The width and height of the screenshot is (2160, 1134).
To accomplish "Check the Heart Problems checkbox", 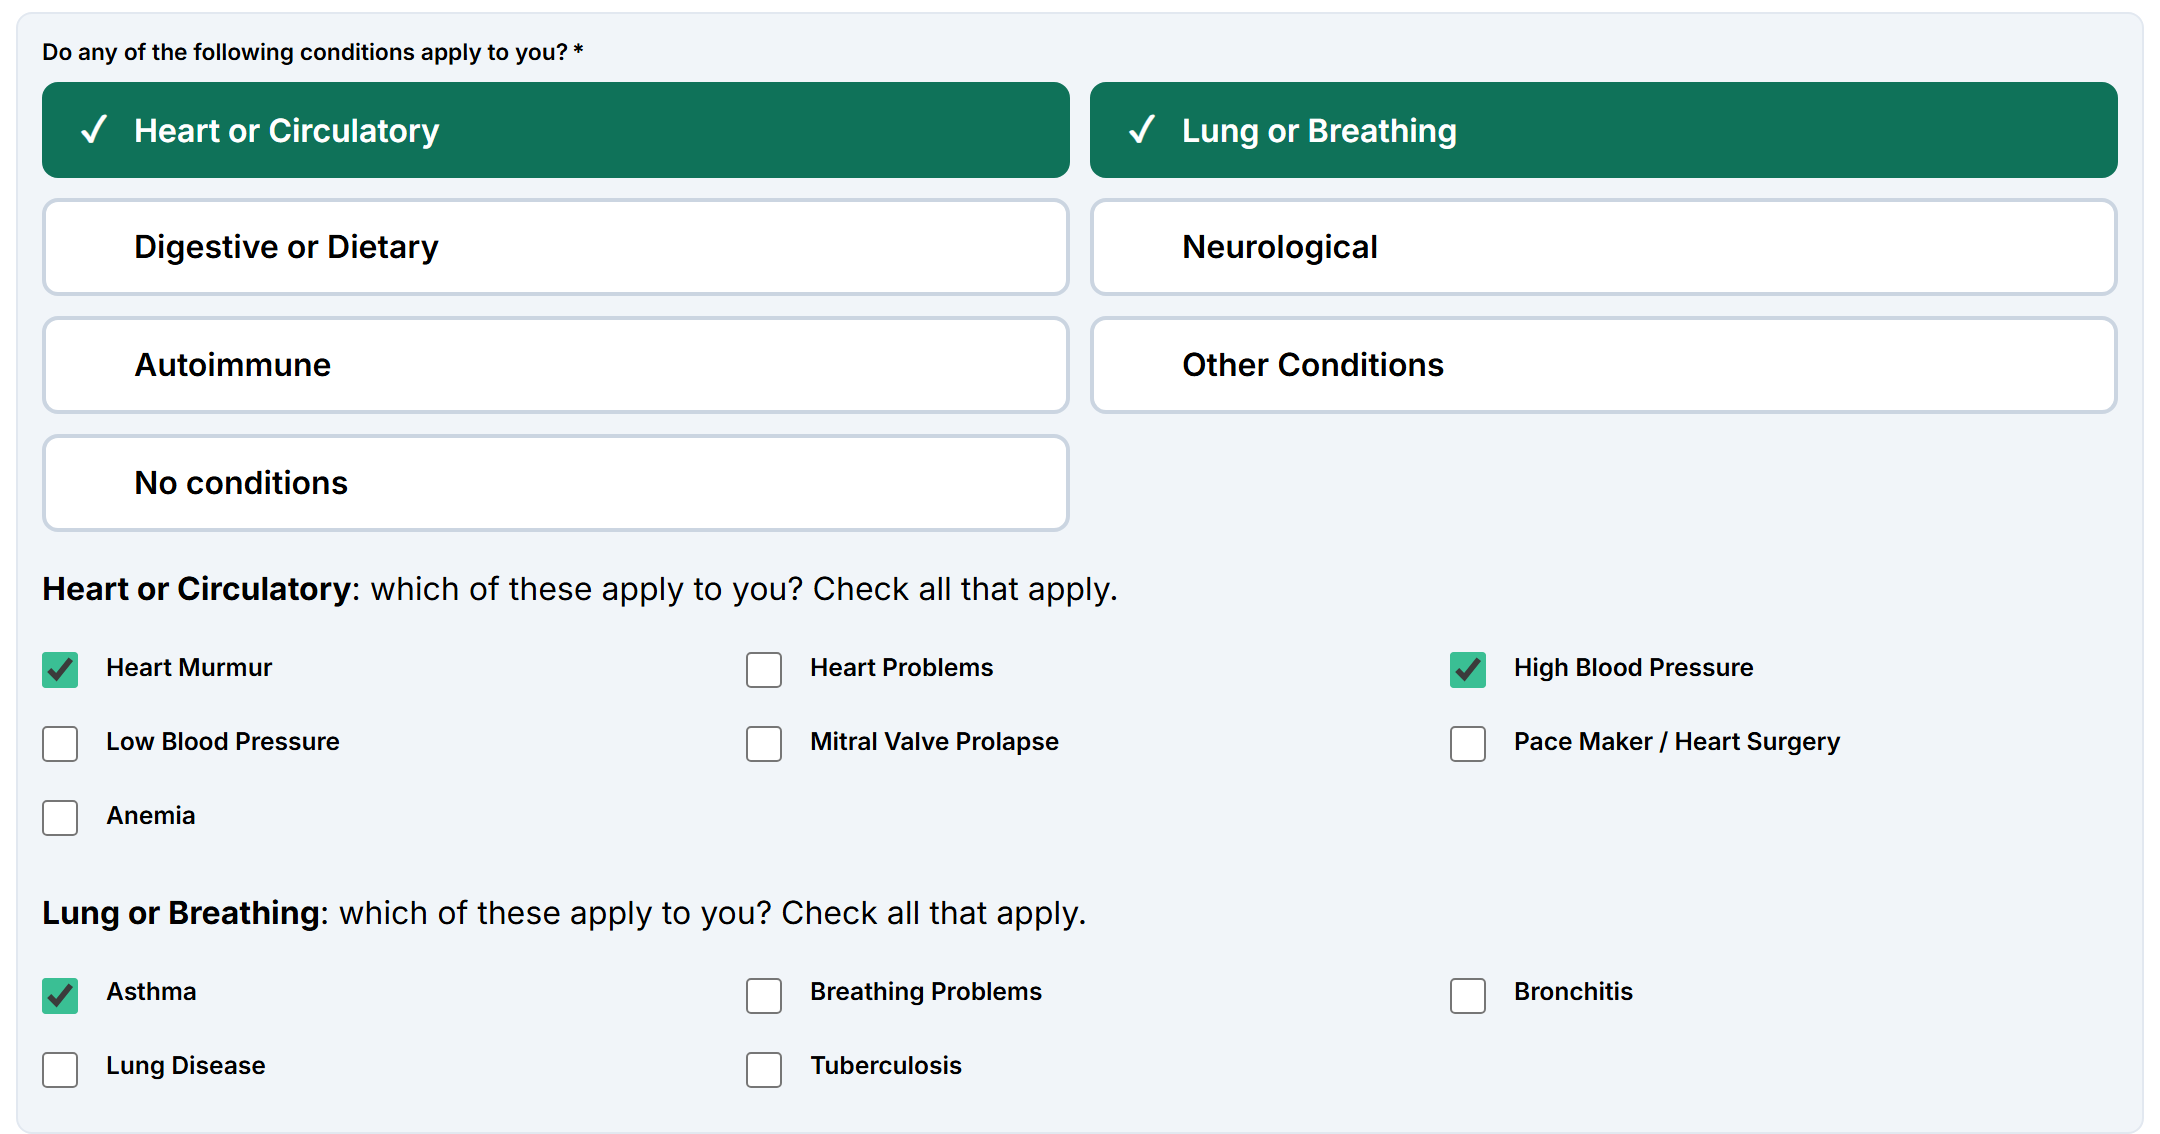I will (x=764, y=669).
